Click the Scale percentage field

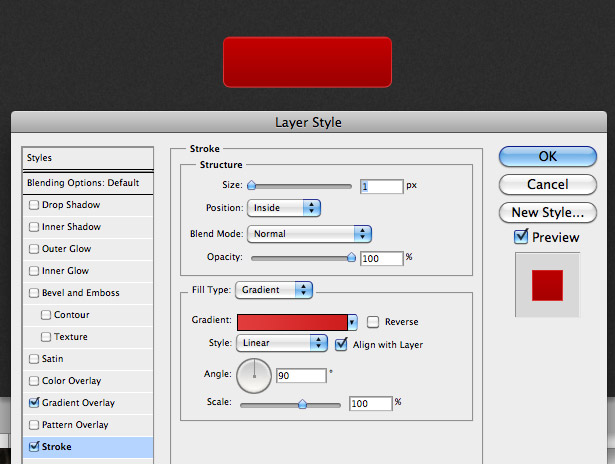[x=371, y=403]
